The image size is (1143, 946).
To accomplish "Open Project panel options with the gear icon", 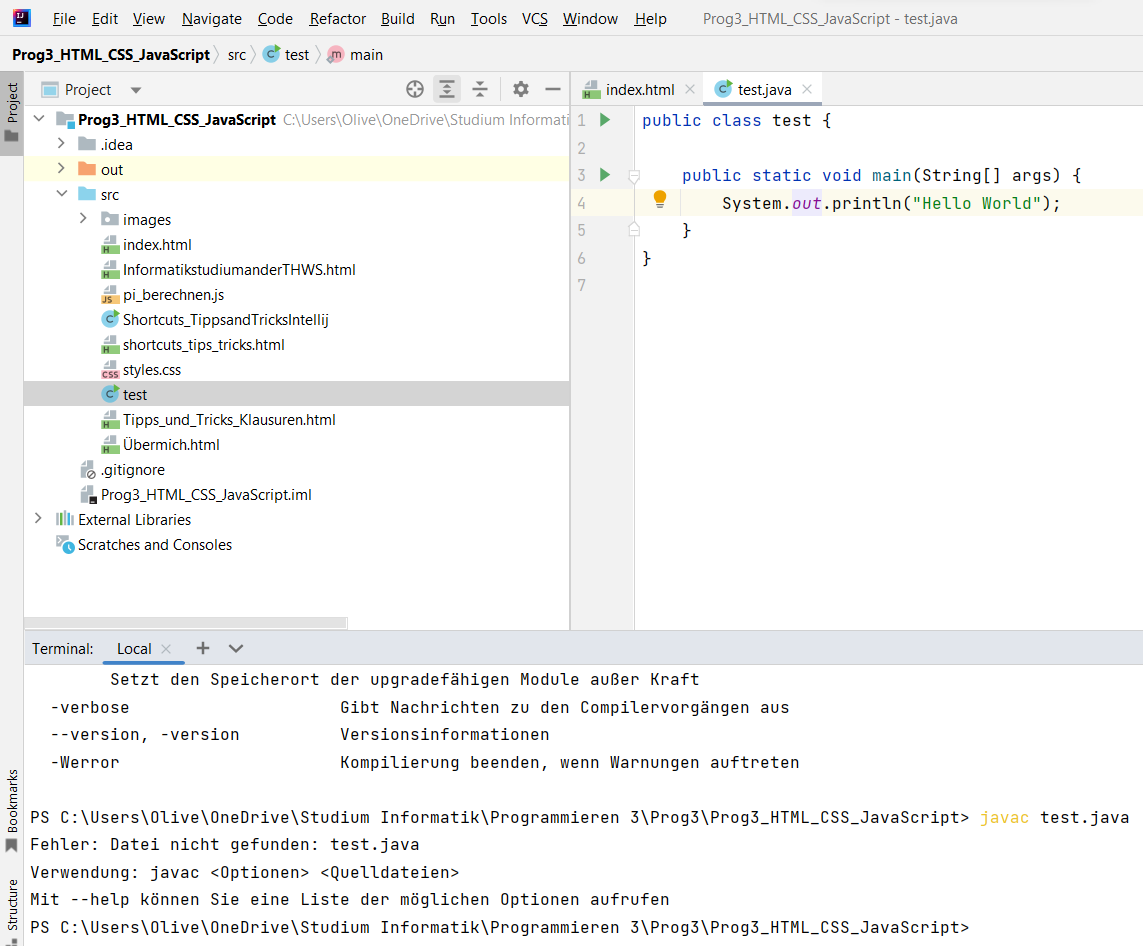I will tap(520, 89).
